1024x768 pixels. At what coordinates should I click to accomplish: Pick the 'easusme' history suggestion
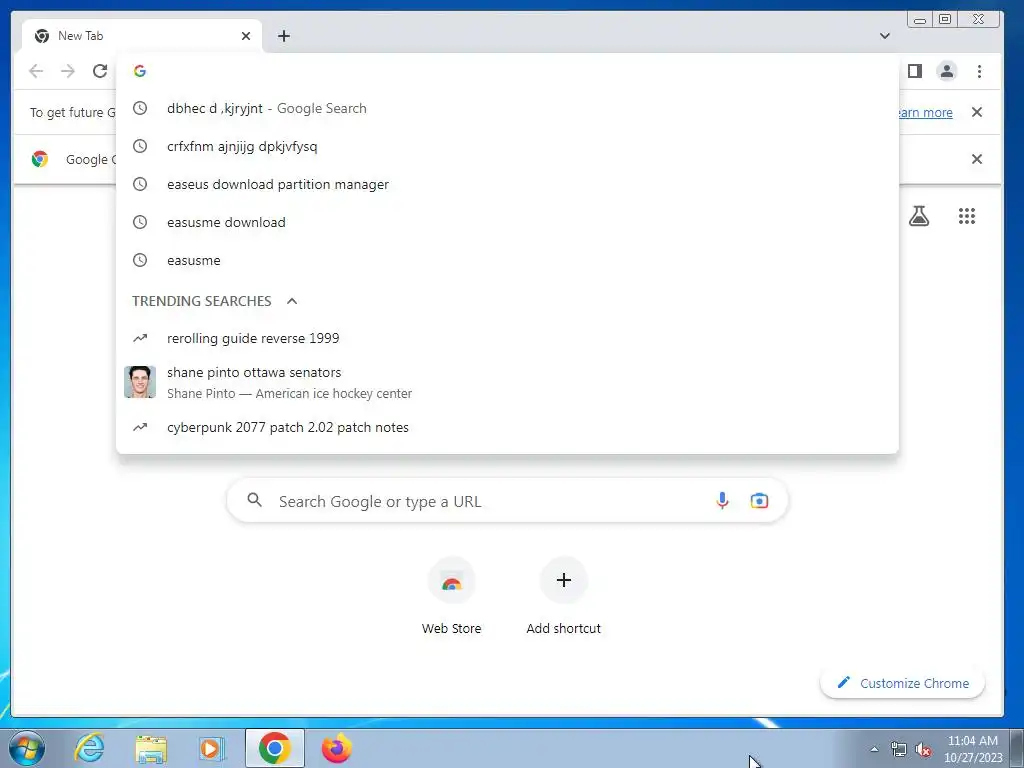tap(507, 260)
